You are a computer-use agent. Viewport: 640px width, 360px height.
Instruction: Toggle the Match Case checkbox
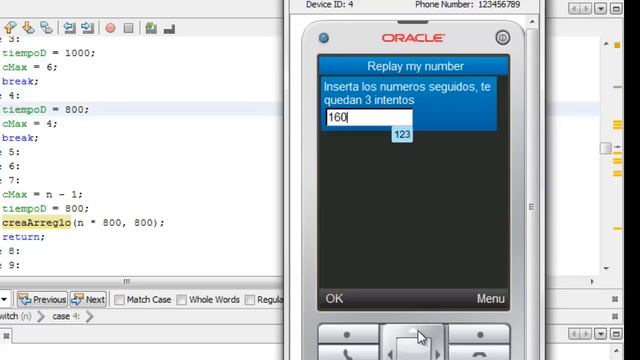(x=119, y=300)
